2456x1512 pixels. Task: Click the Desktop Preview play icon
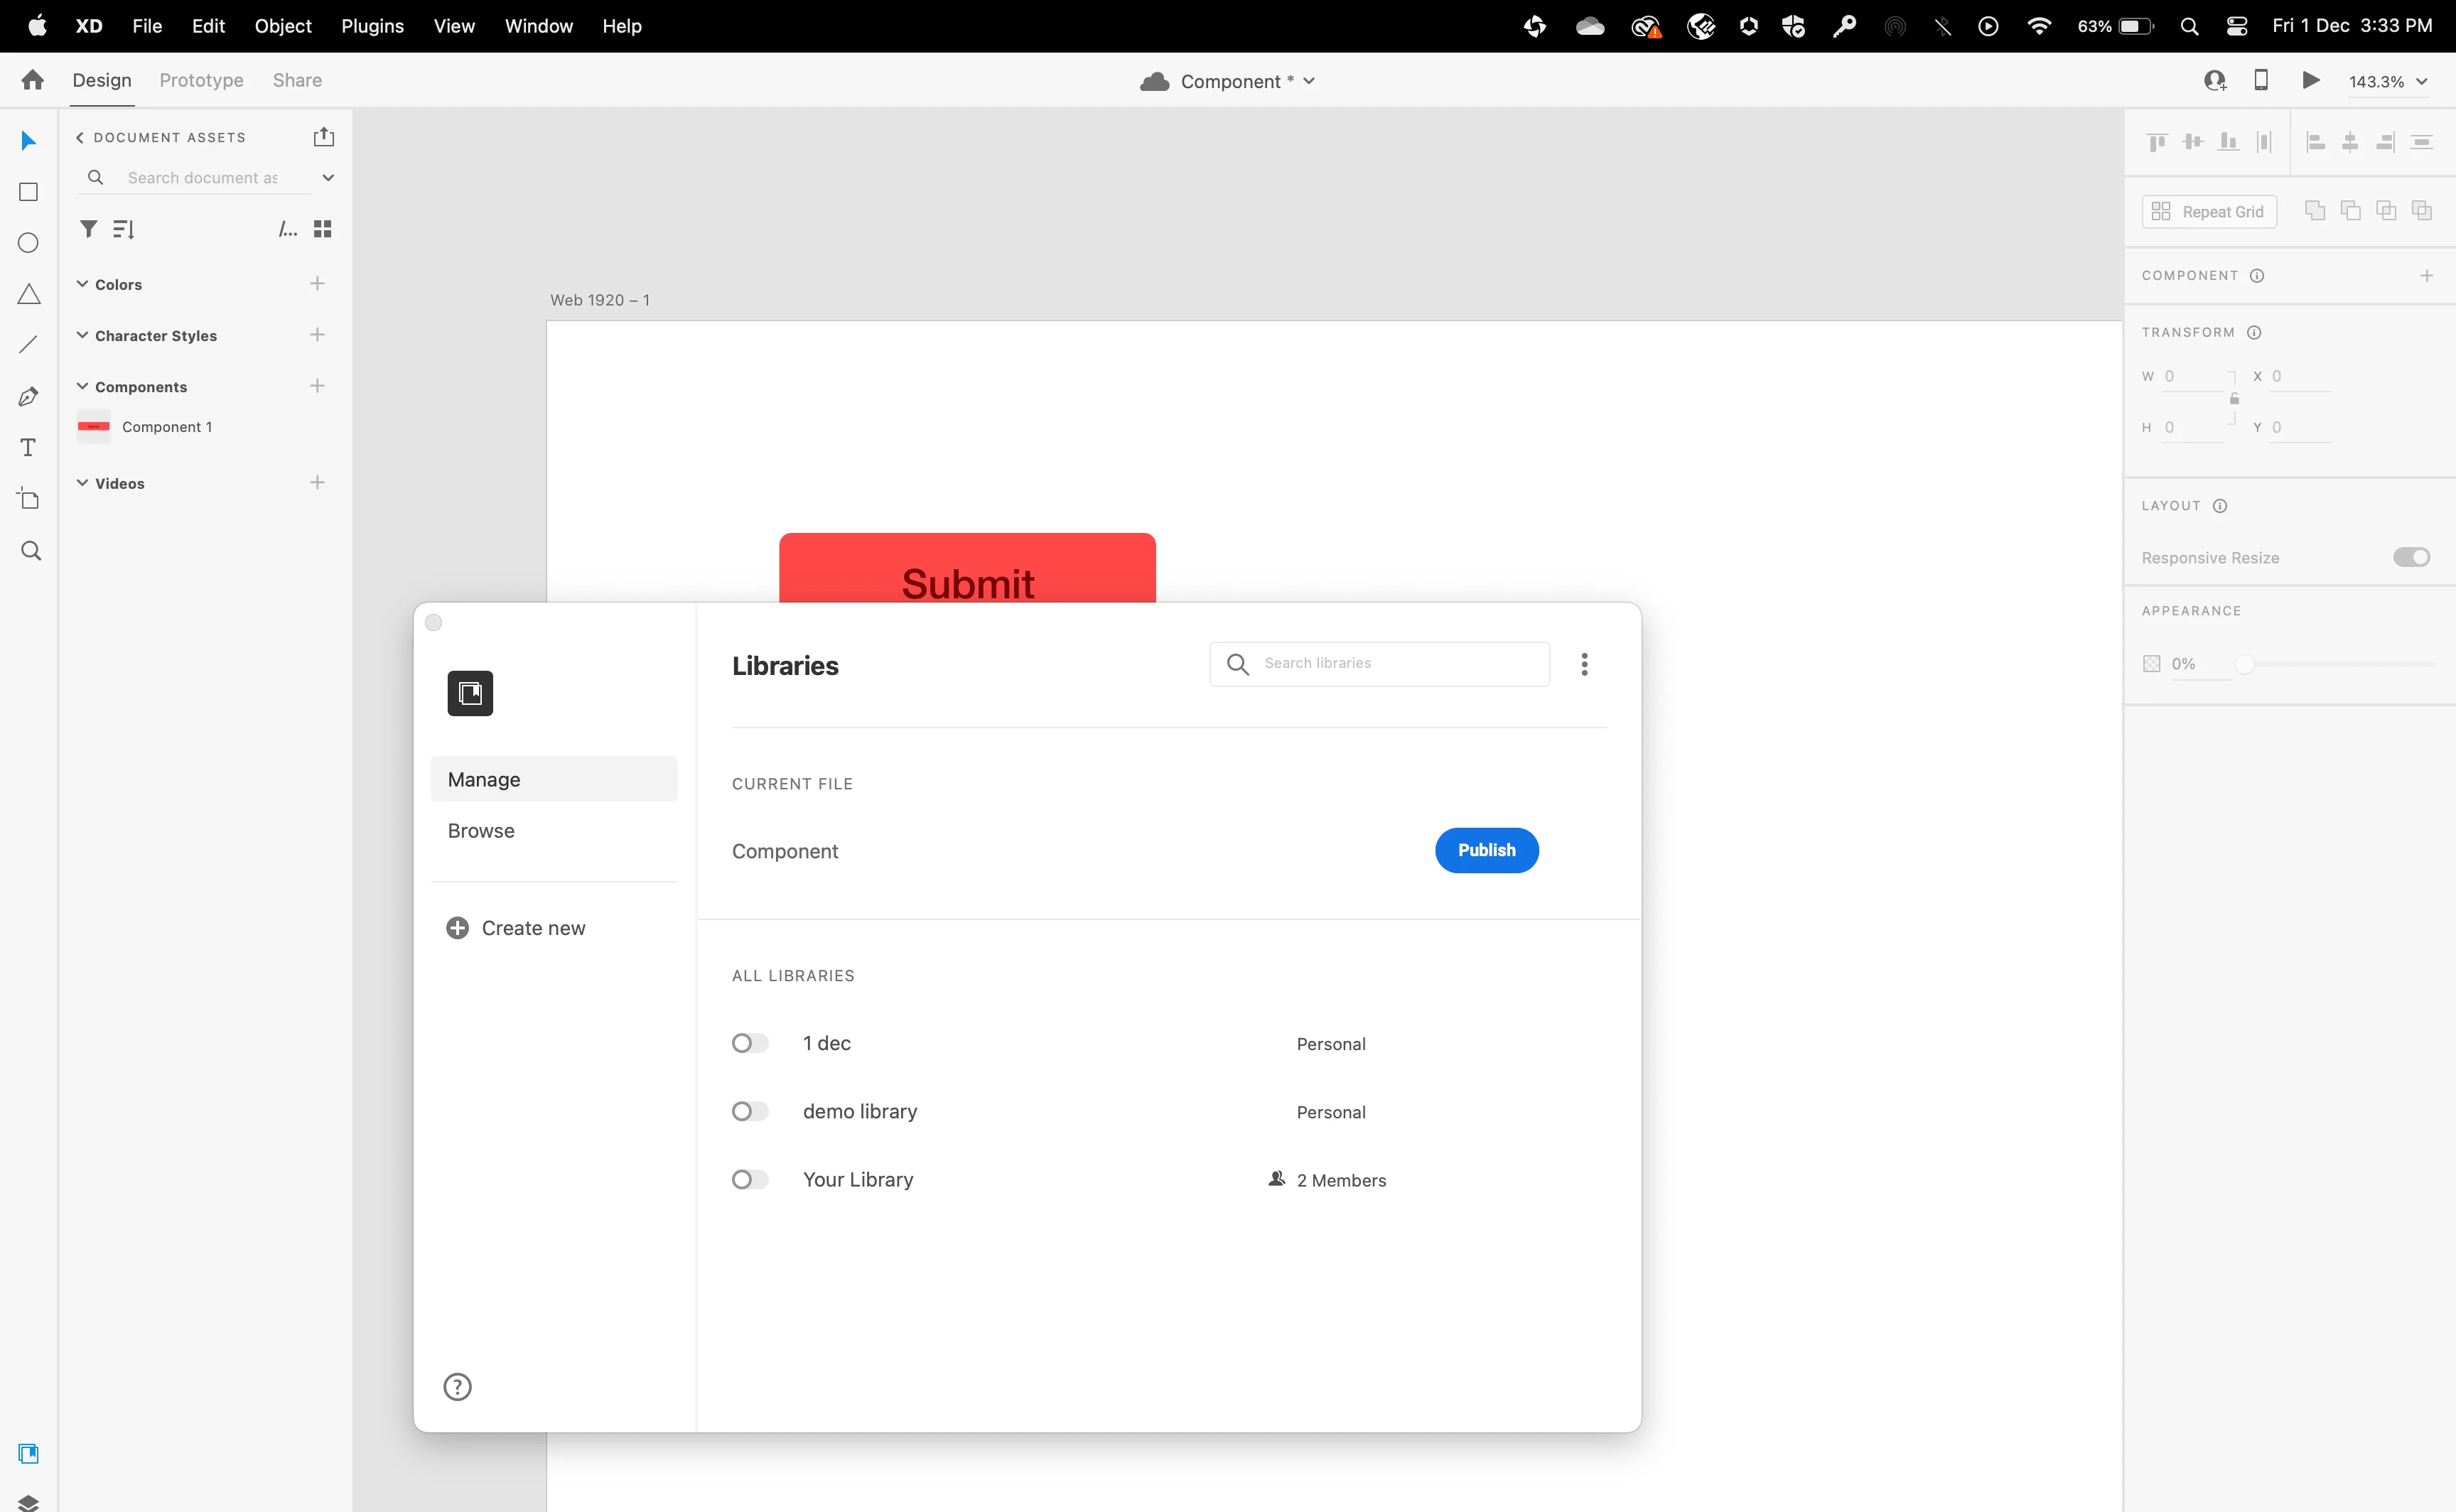tap(2310, 80)
